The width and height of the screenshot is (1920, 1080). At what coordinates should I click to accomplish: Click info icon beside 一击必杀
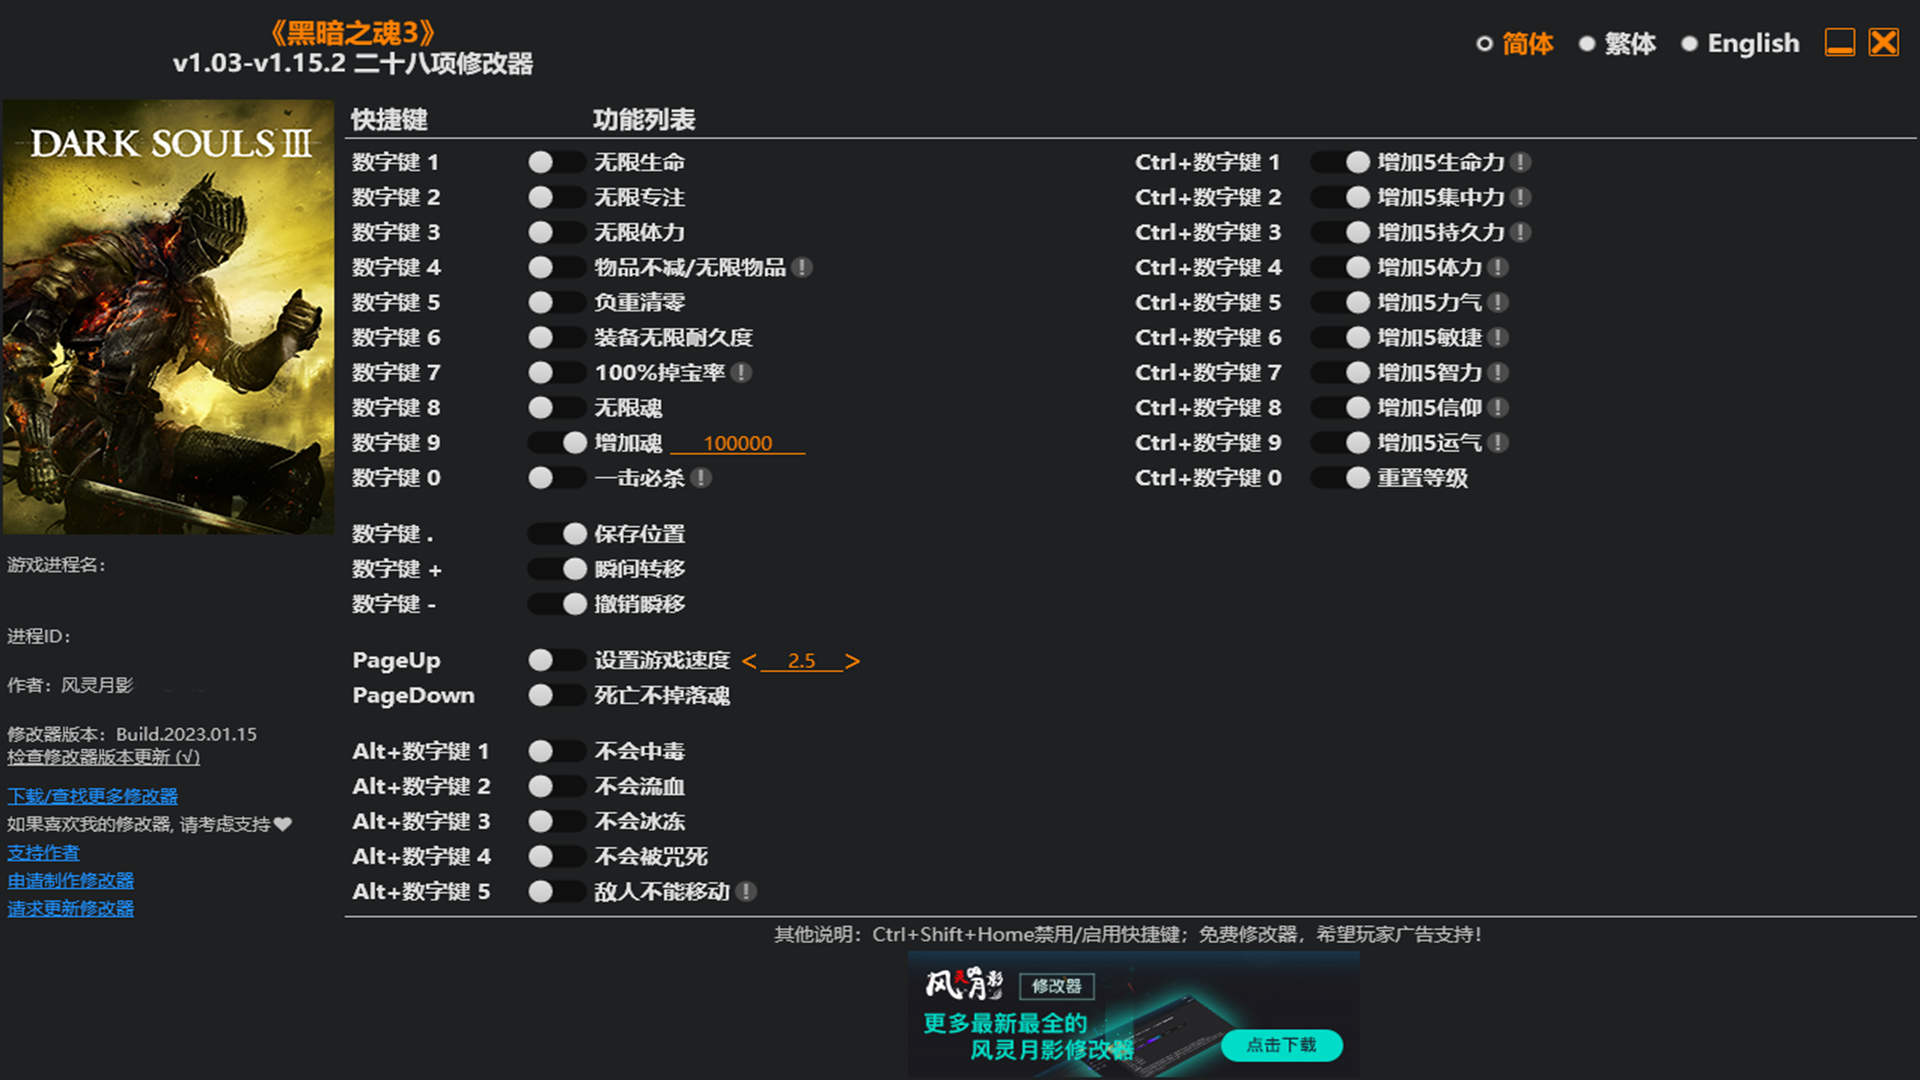click(x=701, y=478)
